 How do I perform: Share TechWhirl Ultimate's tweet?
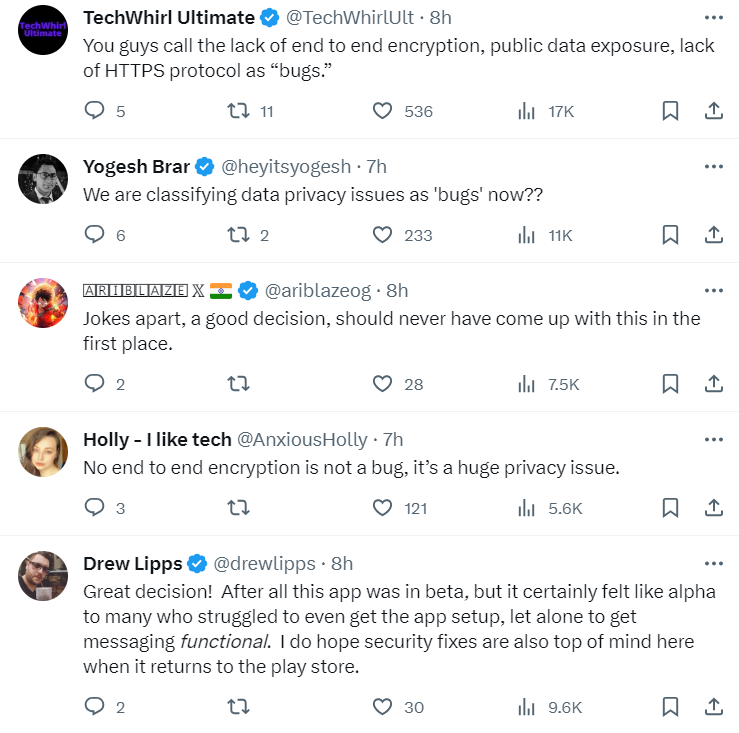[714, 111]
